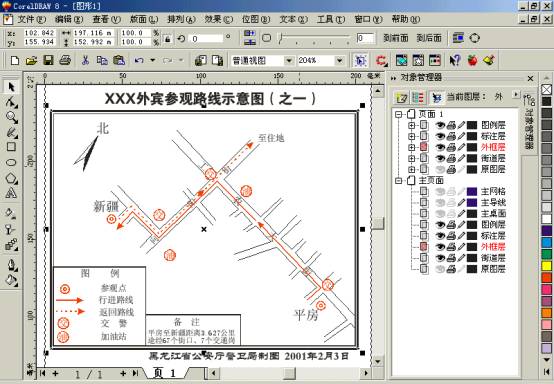Open the 普通视图 view mode dropdown
The width and height of the screenshot is (554, 384).
pyautogui.click(x=289, y=61)
